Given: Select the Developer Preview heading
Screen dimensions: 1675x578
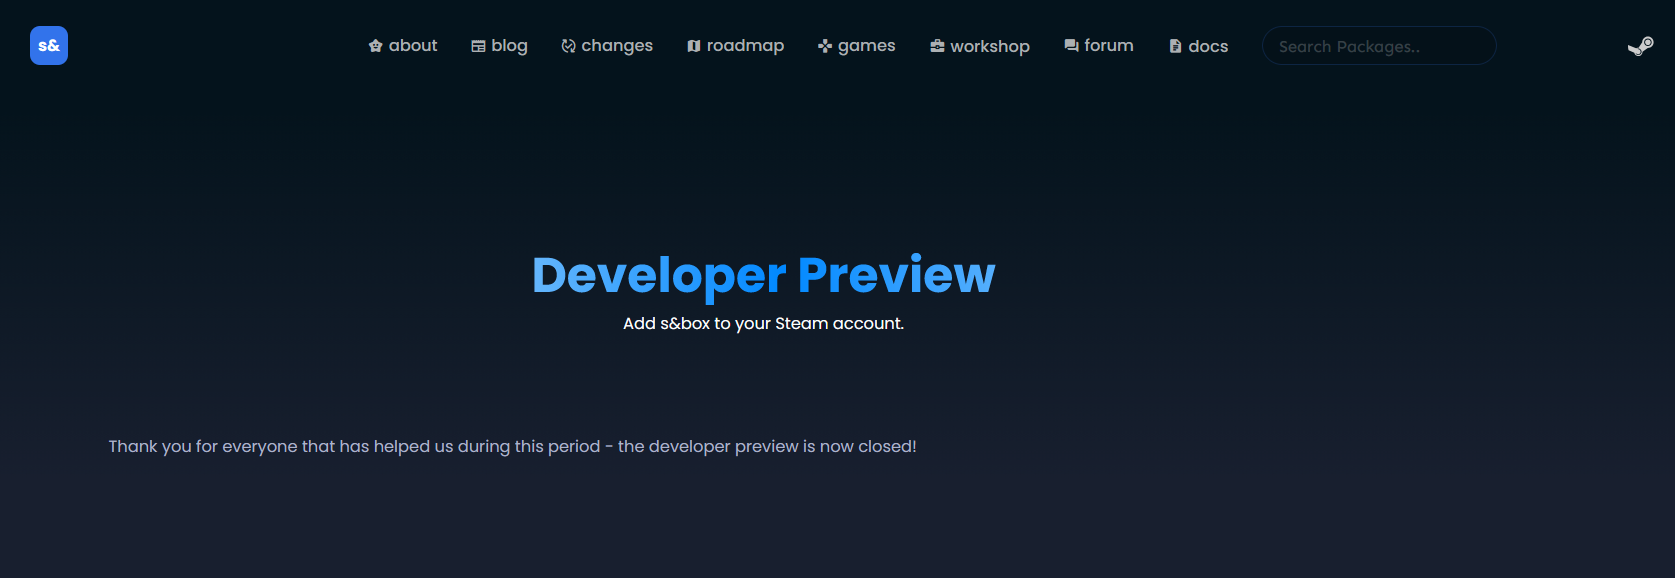Looking at the screenshot, I should click(x=763, y=275).
